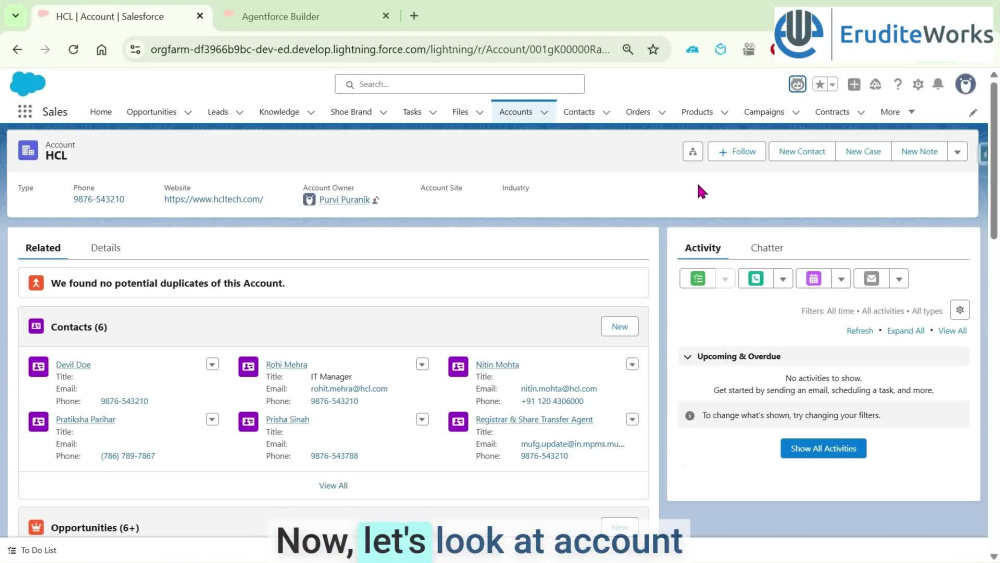
Task: Open the Leads tab dropdown arrow
Action: click(x=240, y=112)
